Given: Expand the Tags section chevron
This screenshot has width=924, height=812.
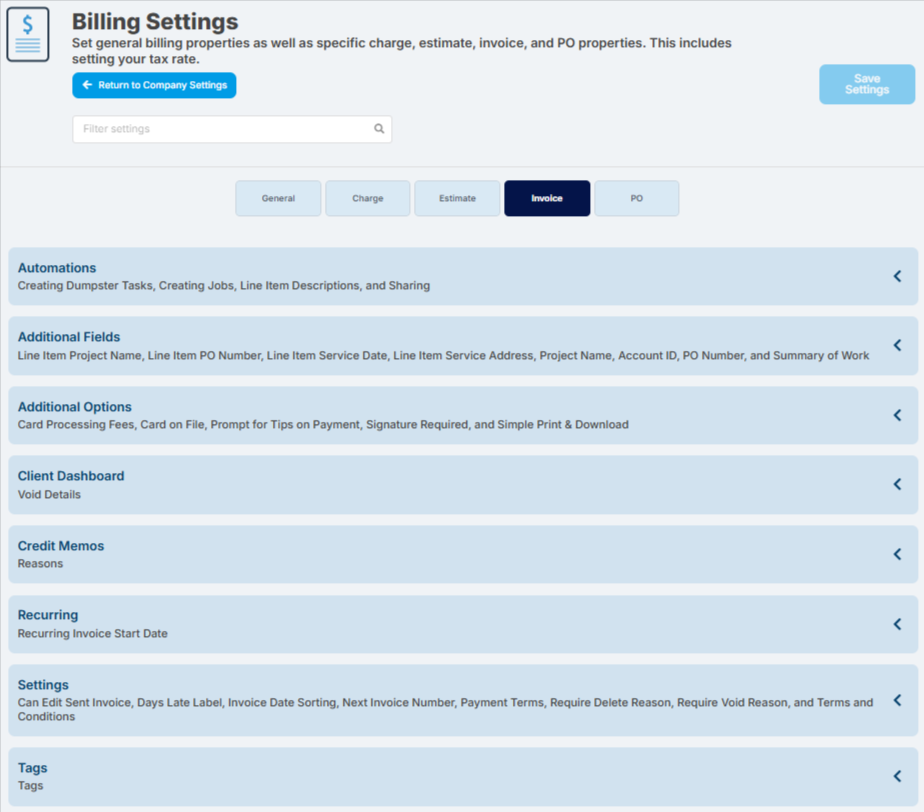Looking at the screenshot, I should point(897,776).
